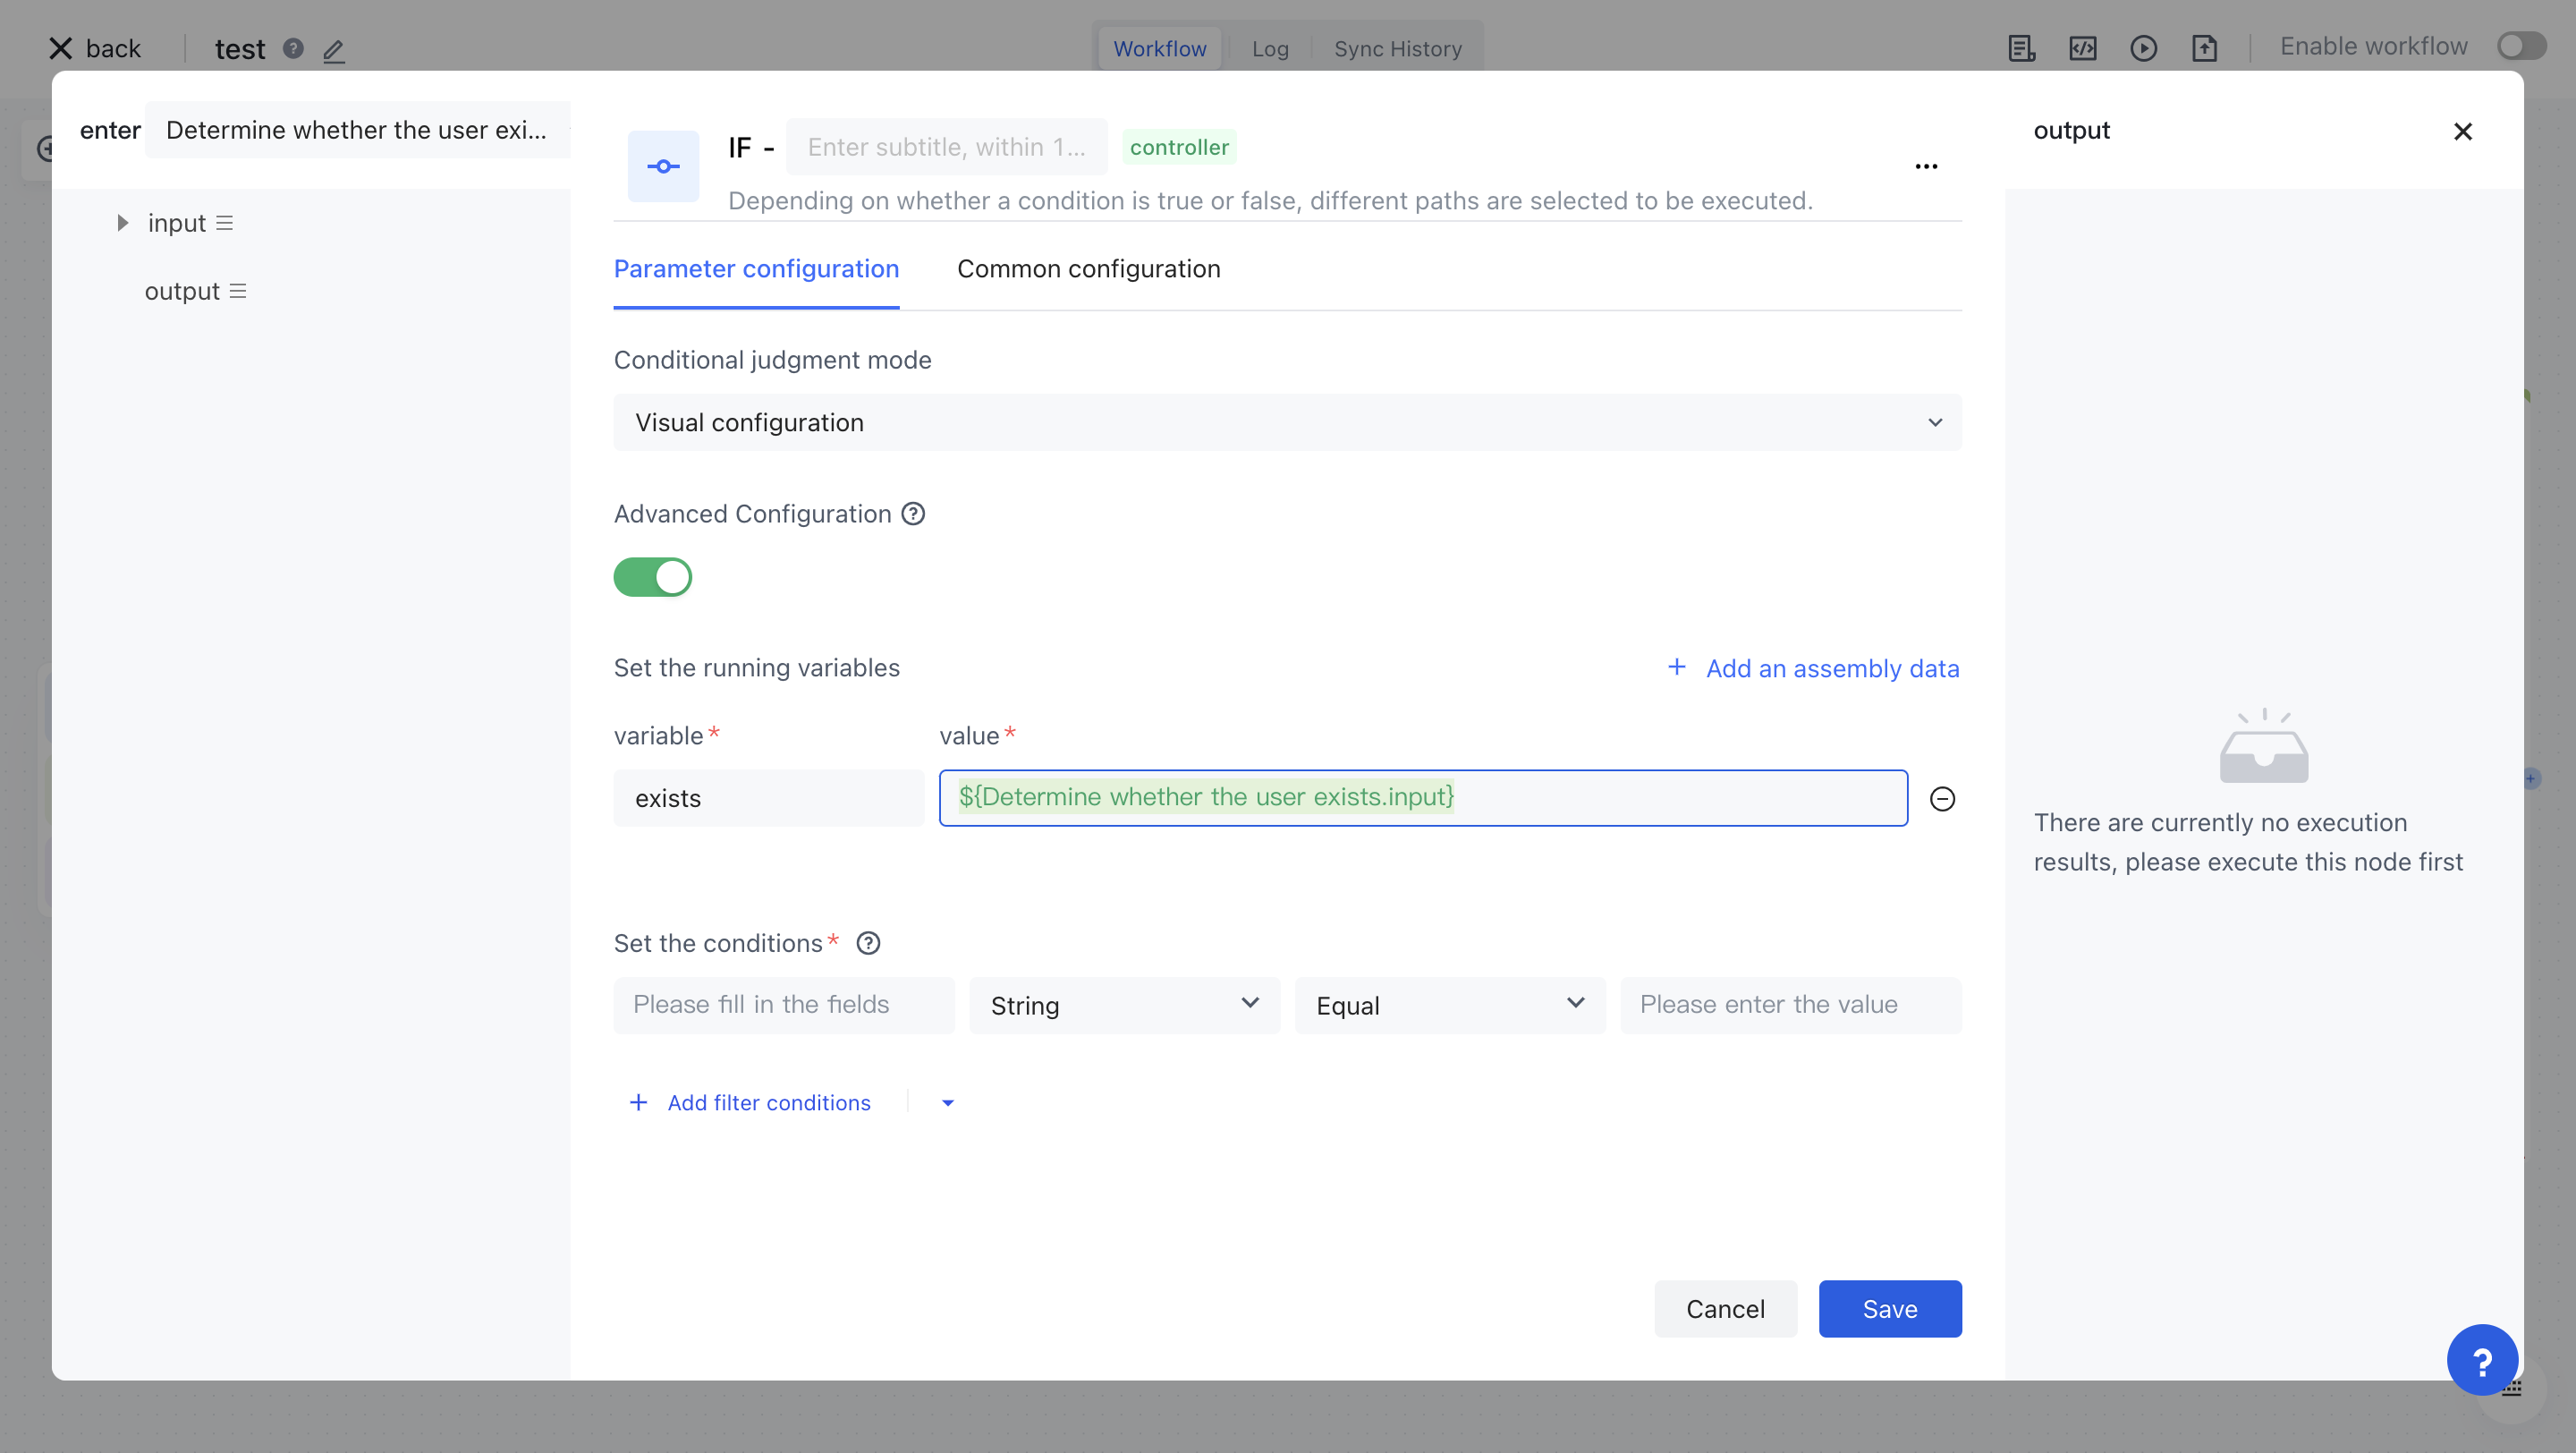
Task: Click the Save button
Action: tap(1889, 1308)
